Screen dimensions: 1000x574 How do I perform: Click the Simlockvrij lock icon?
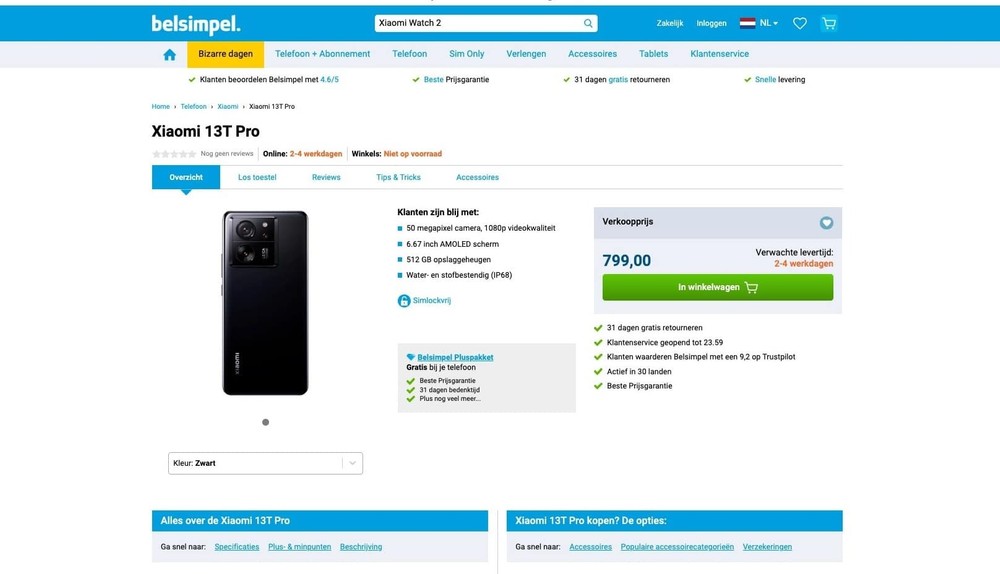click(x=404, y=301)
